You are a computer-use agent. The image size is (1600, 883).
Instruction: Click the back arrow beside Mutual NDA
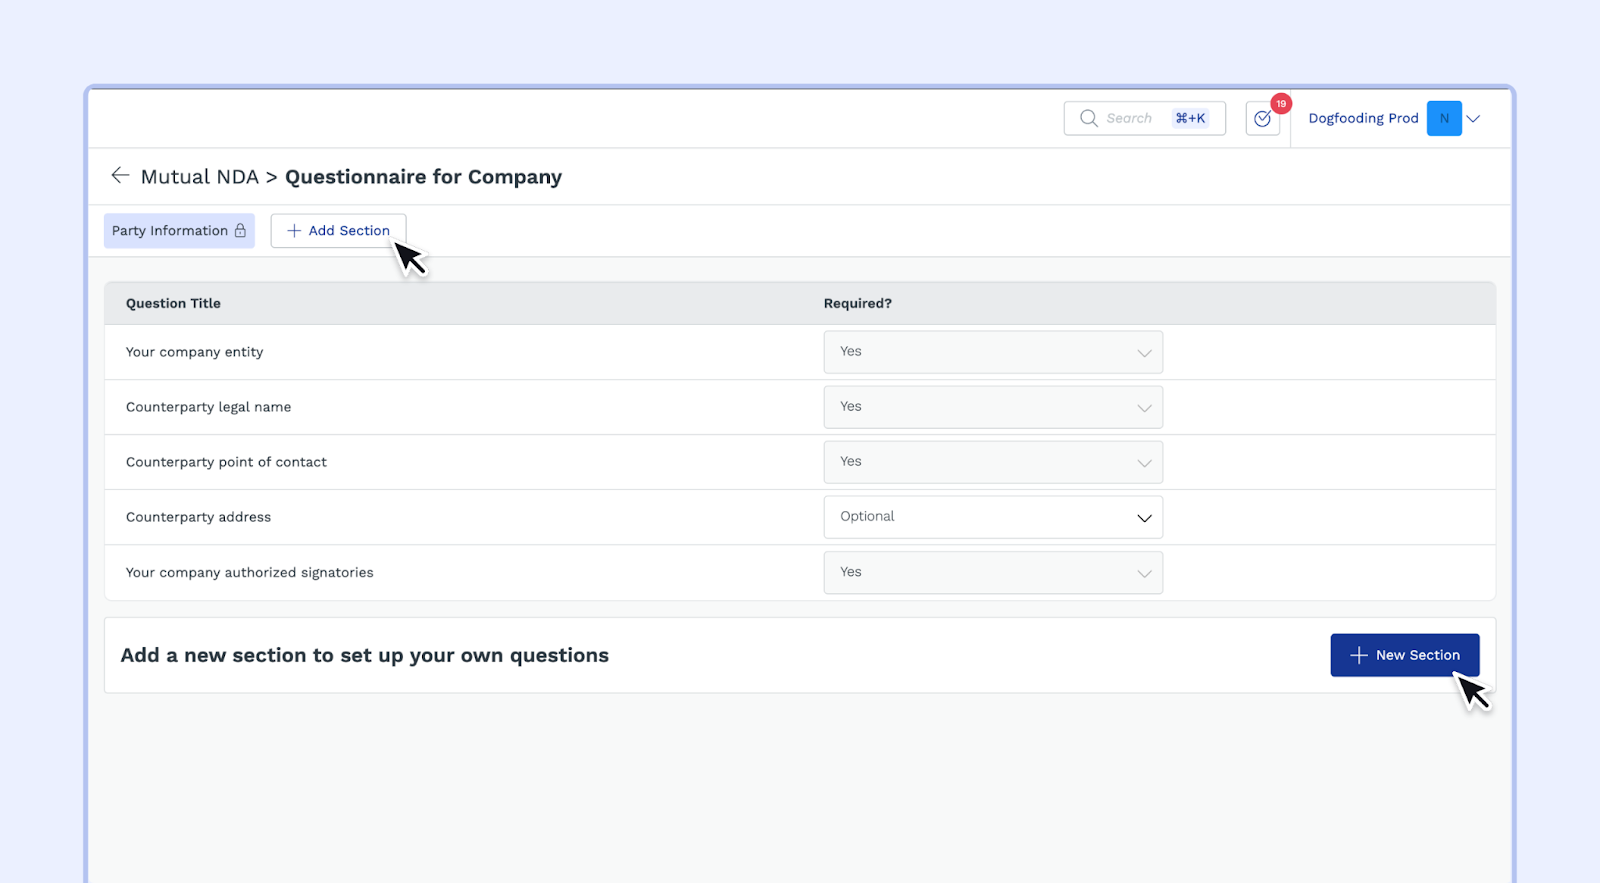[120, 176]
